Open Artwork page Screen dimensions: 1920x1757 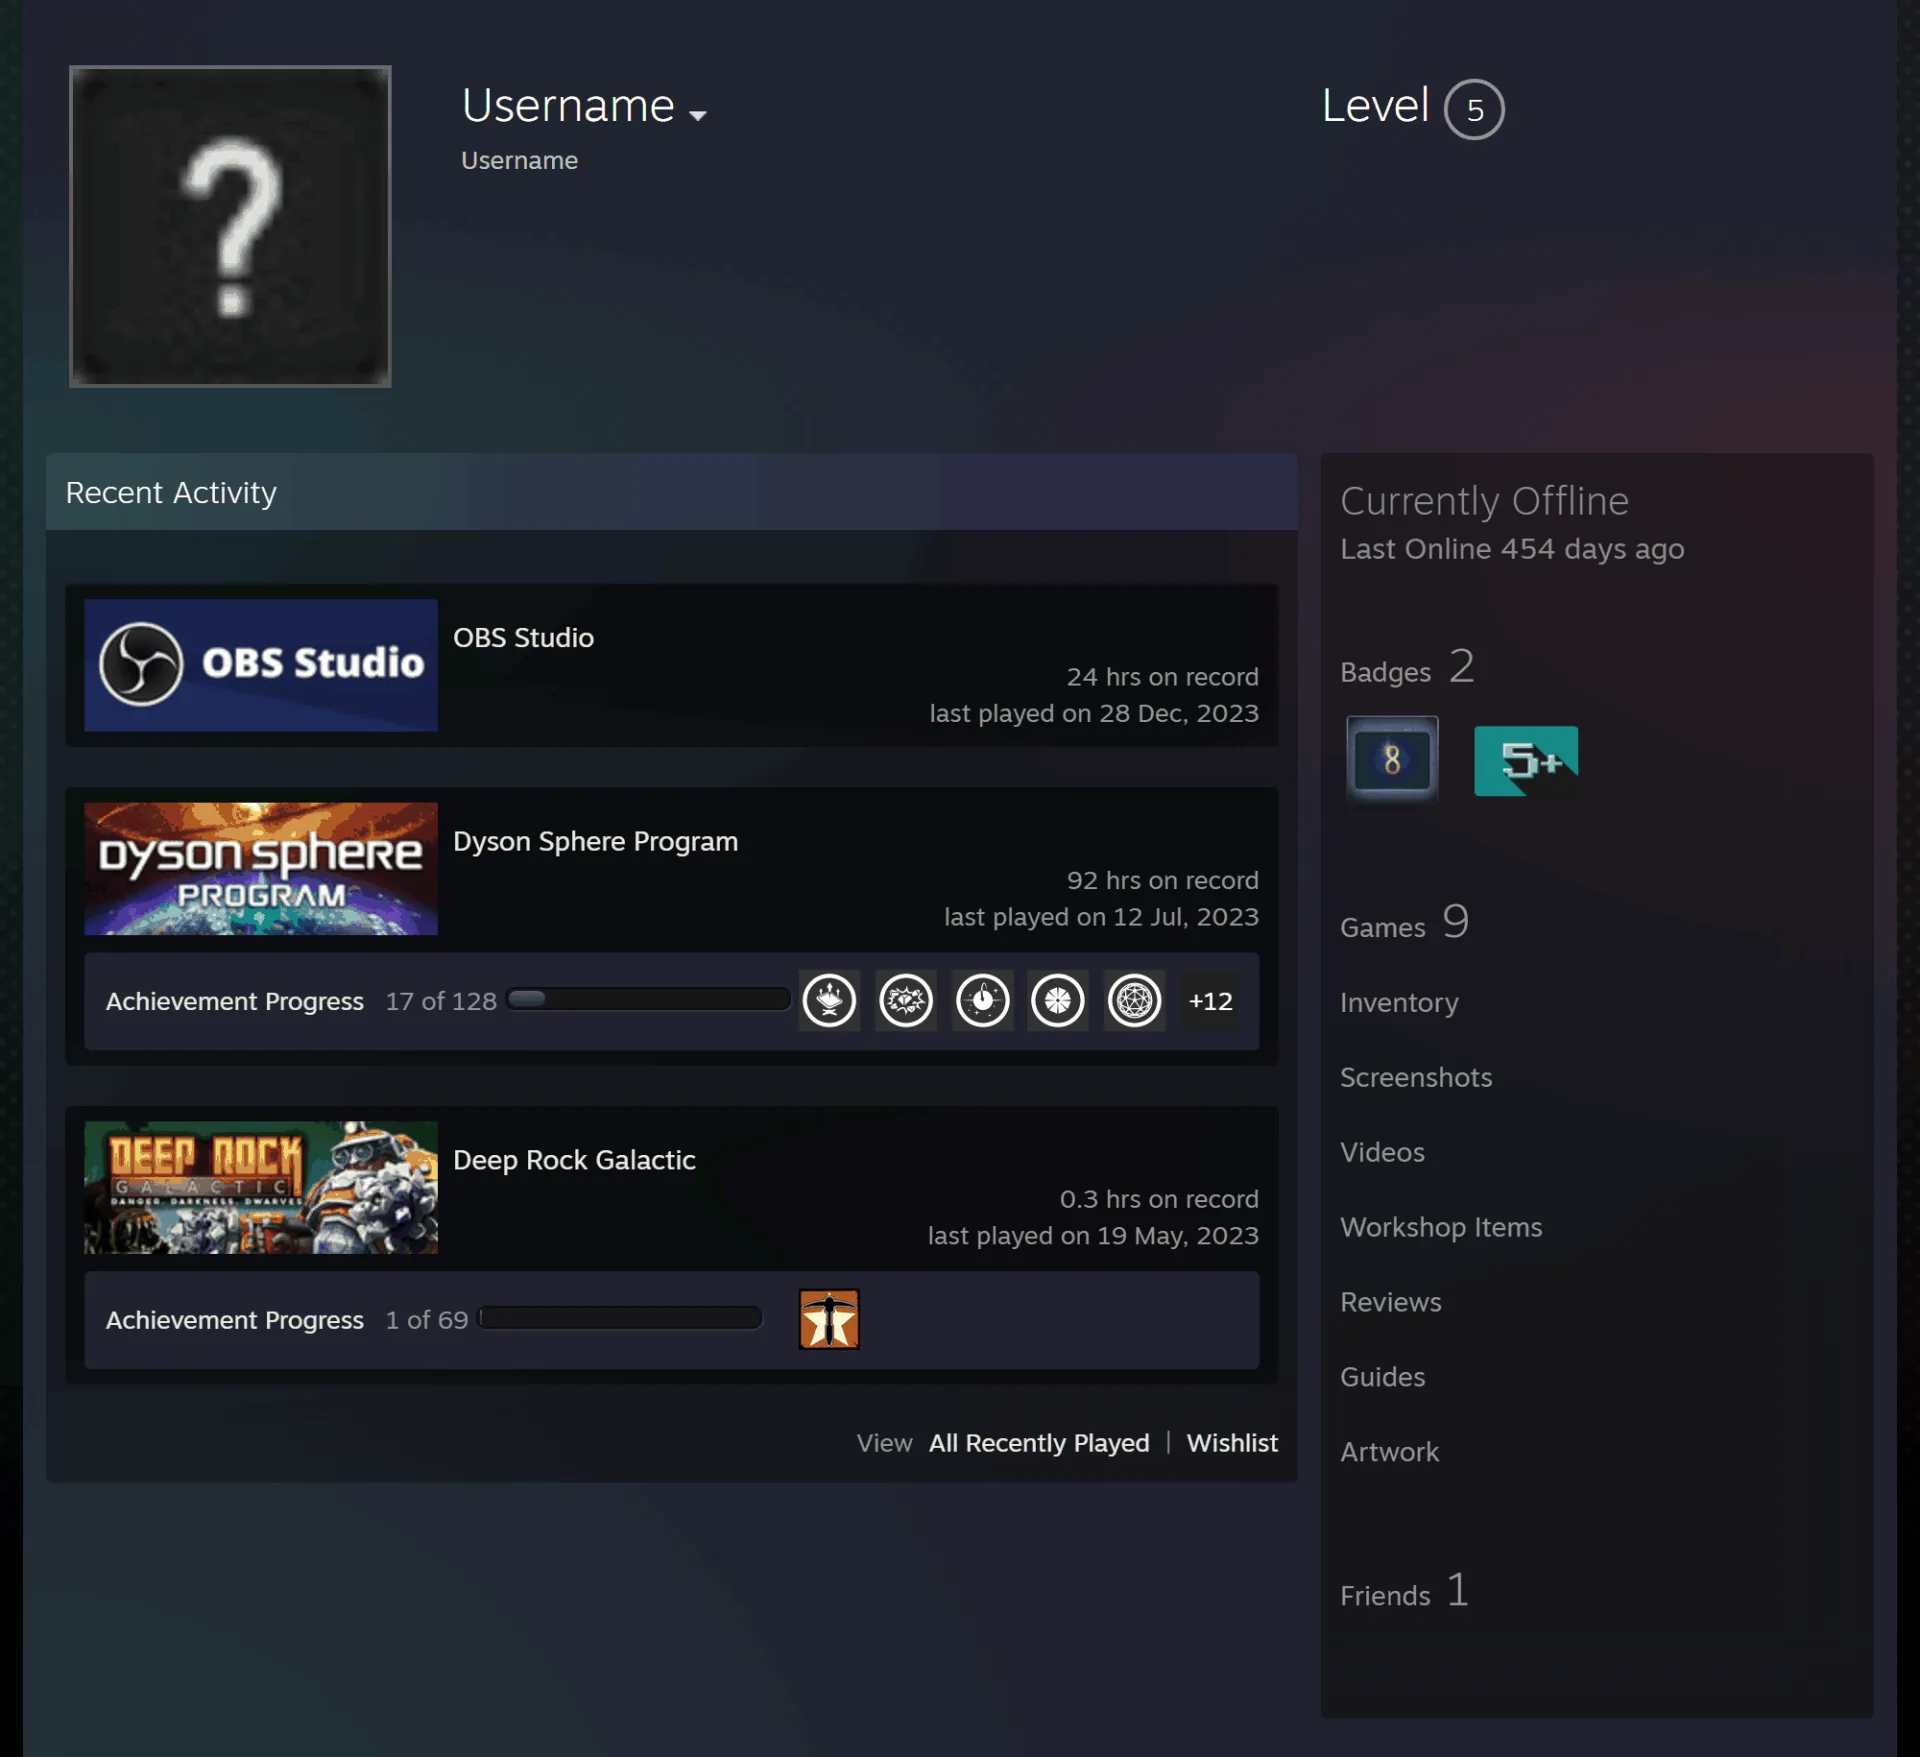(1389, 1452)
